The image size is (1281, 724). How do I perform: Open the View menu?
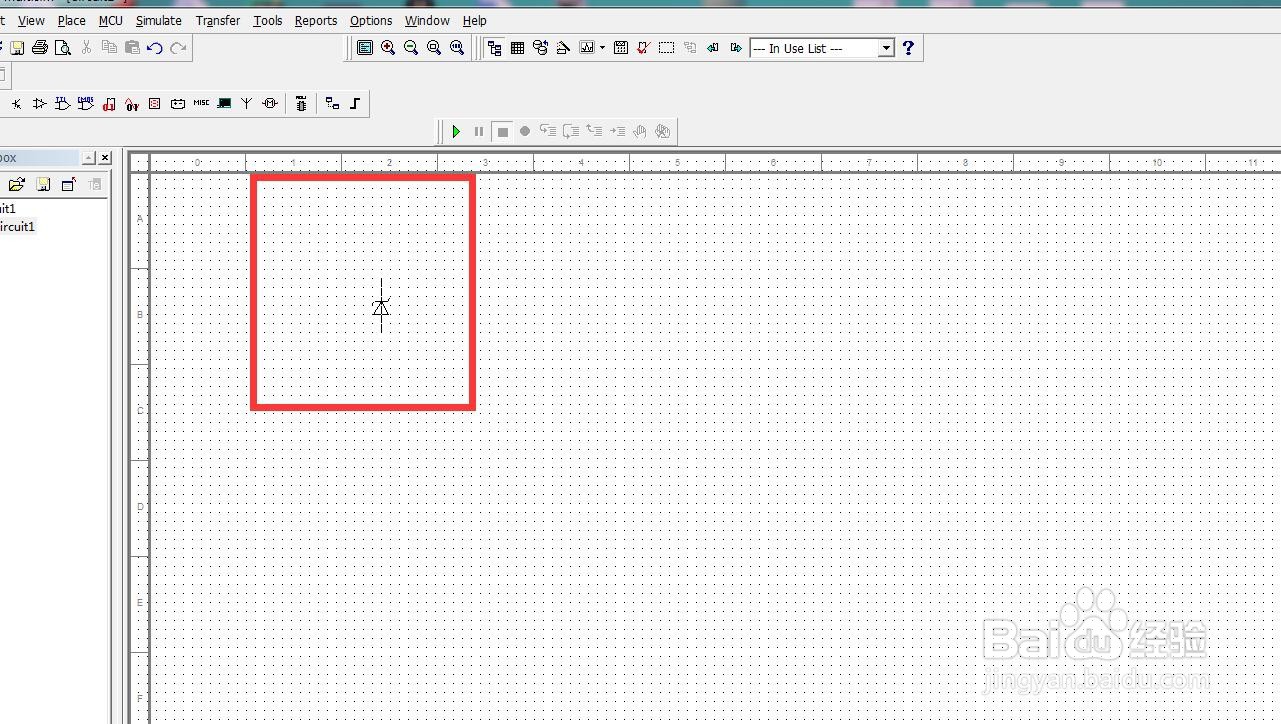(x=31, y=20)
